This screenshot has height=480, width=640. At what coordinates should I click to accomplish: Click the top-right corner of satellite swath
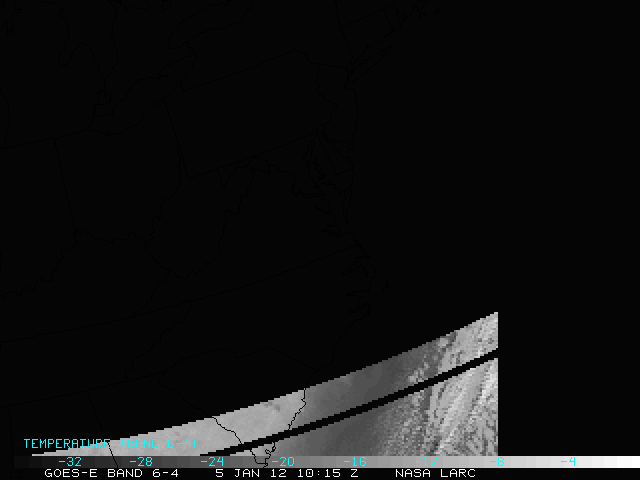click(495, 316)
